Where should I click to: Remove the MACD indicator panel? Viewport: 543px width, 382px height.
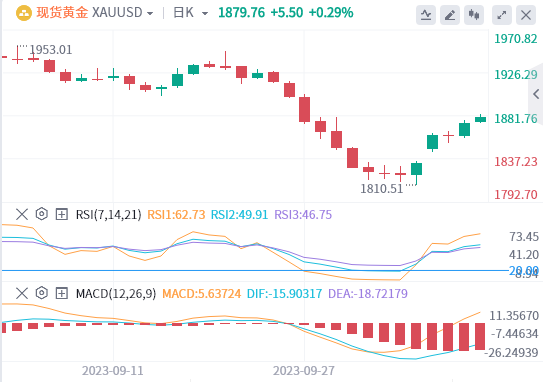22,294
